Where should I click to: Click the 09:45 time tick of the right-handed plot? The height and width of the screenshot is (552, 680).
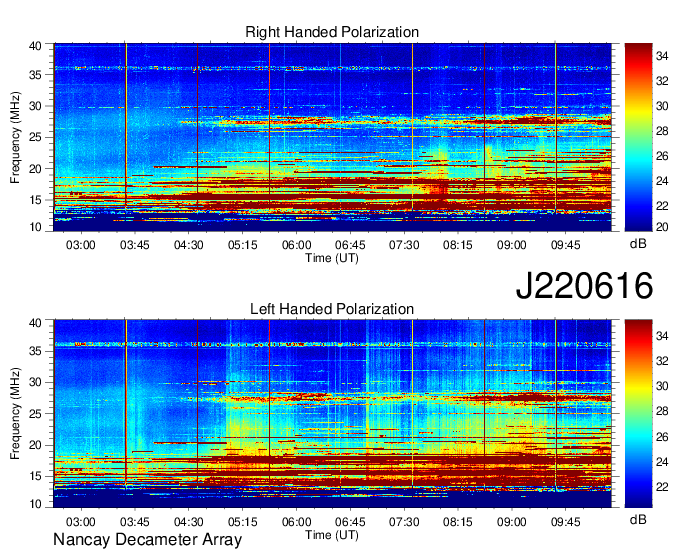click(566, 245)
